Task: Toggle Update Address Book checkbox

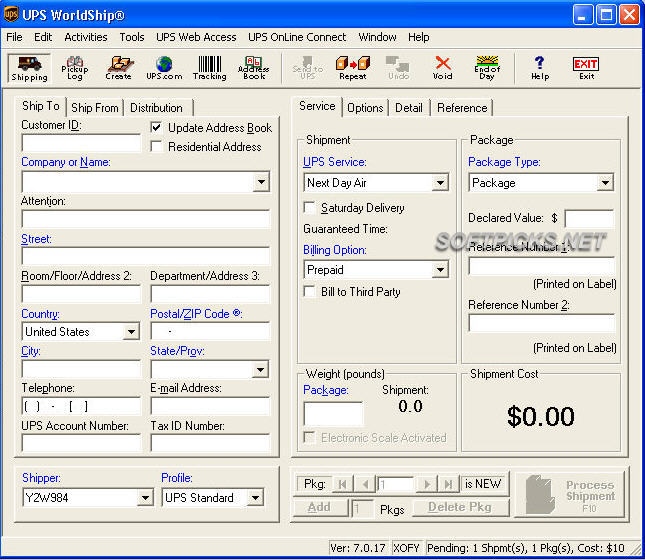Action: click(x=156, y=127)
